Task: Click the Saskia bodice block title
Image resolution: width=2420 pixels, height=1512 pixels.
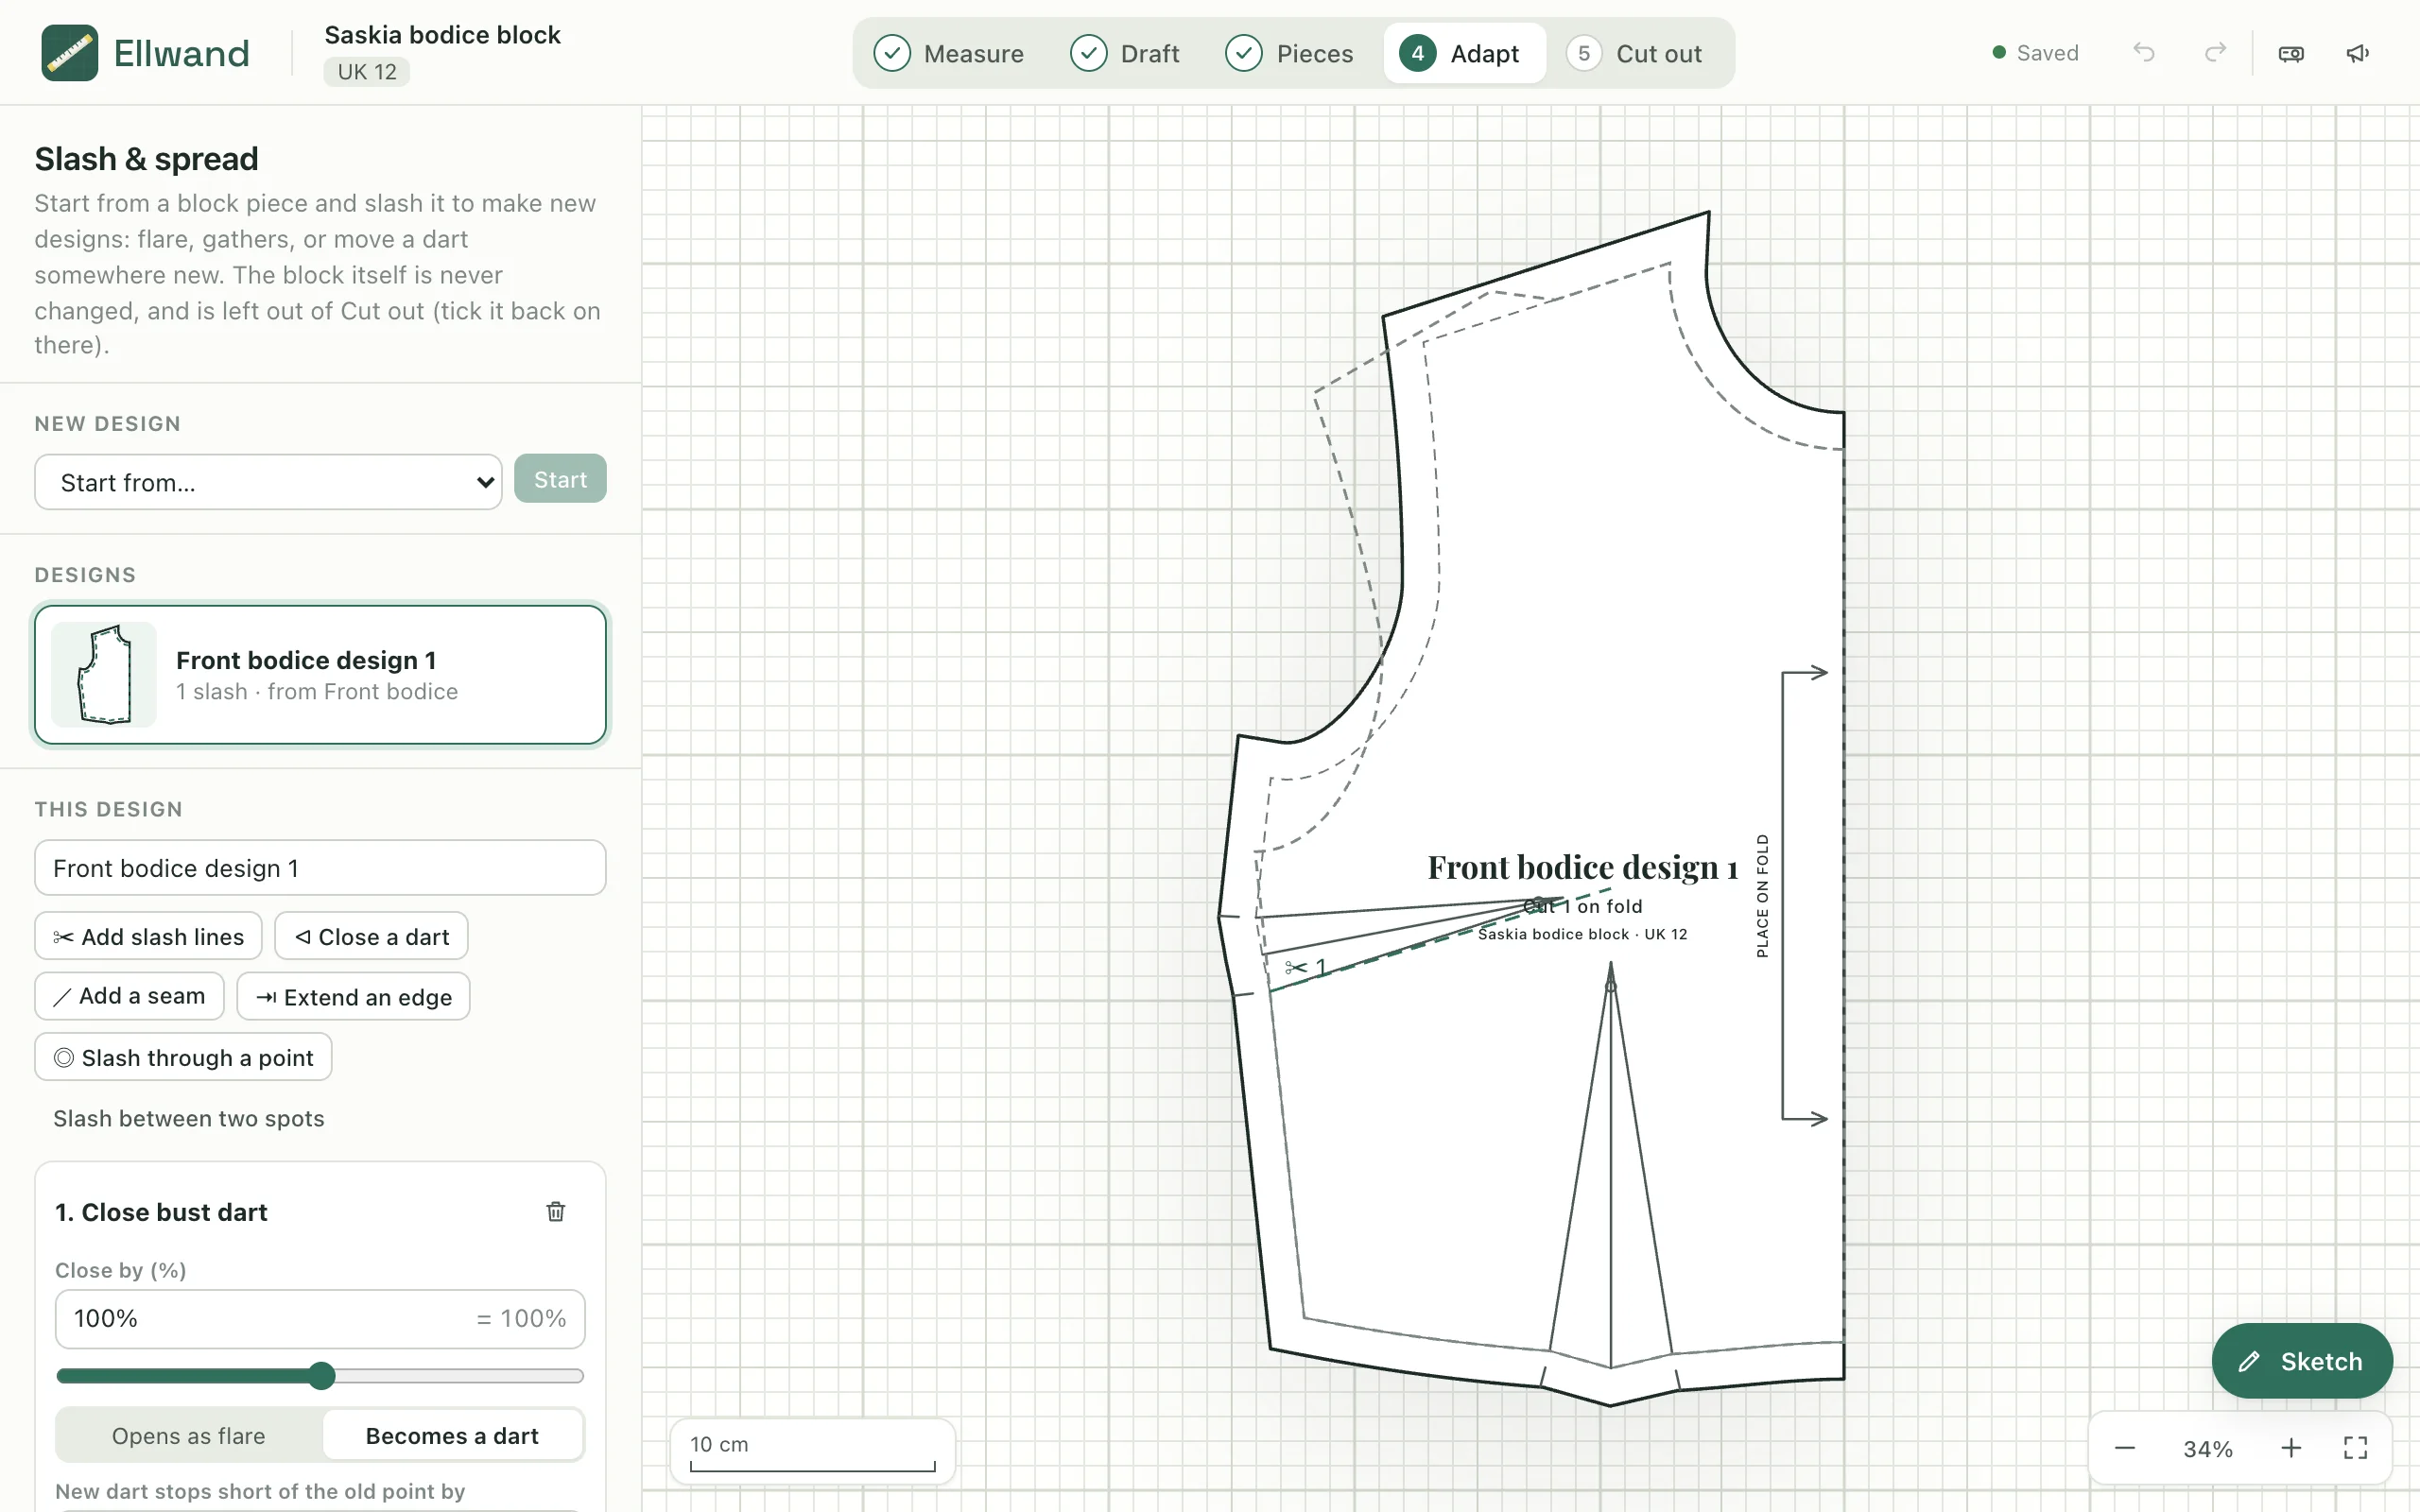Action: [x=442, y=35]
